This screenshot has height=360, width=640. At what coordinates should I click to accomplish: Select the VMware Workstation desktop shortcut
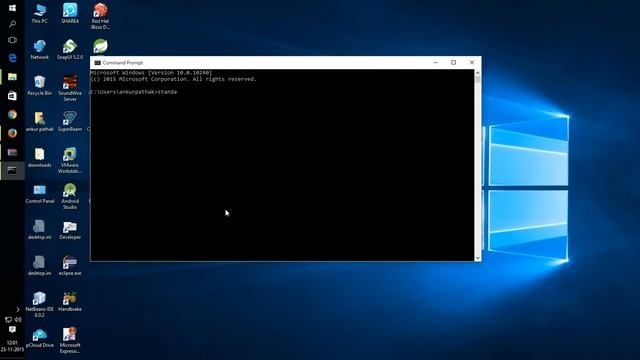(70, 160)
